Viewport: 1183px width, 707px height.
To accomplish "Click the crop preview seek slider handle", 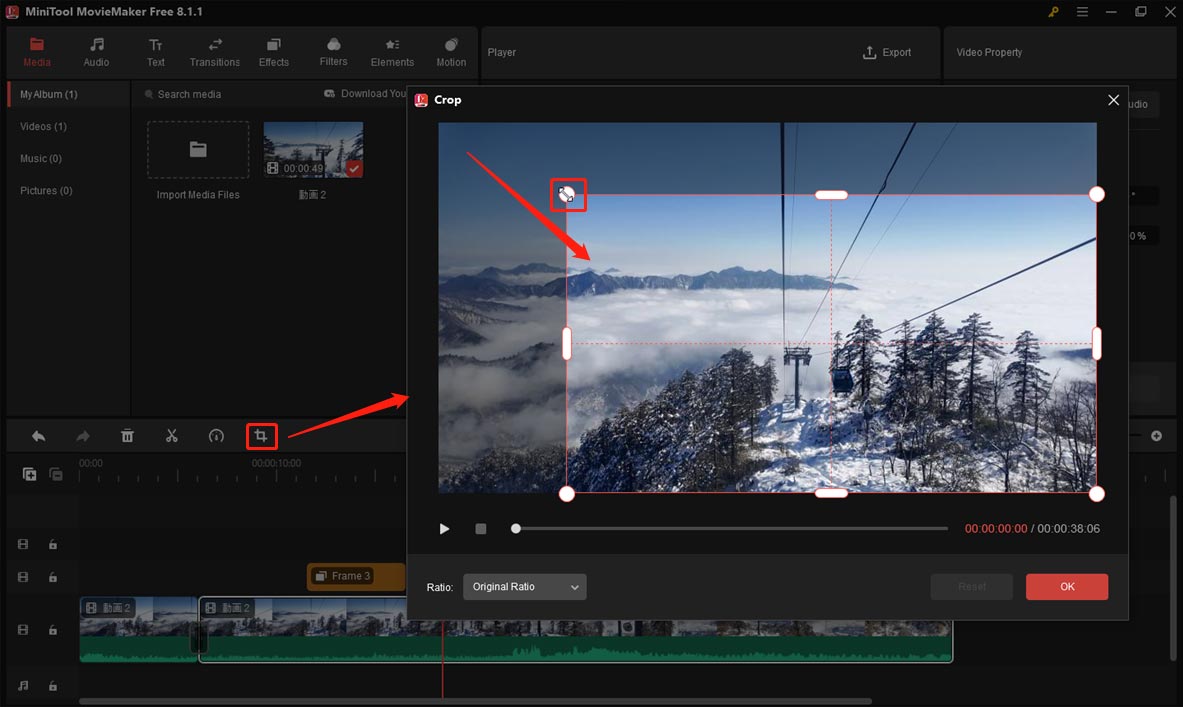I will point(515,528).
